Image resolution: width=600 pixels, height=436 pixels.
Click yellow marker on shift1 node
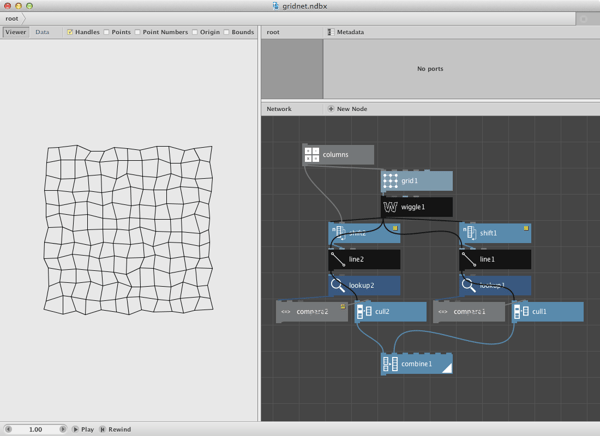pyautogui.click(x=526, y=228)
